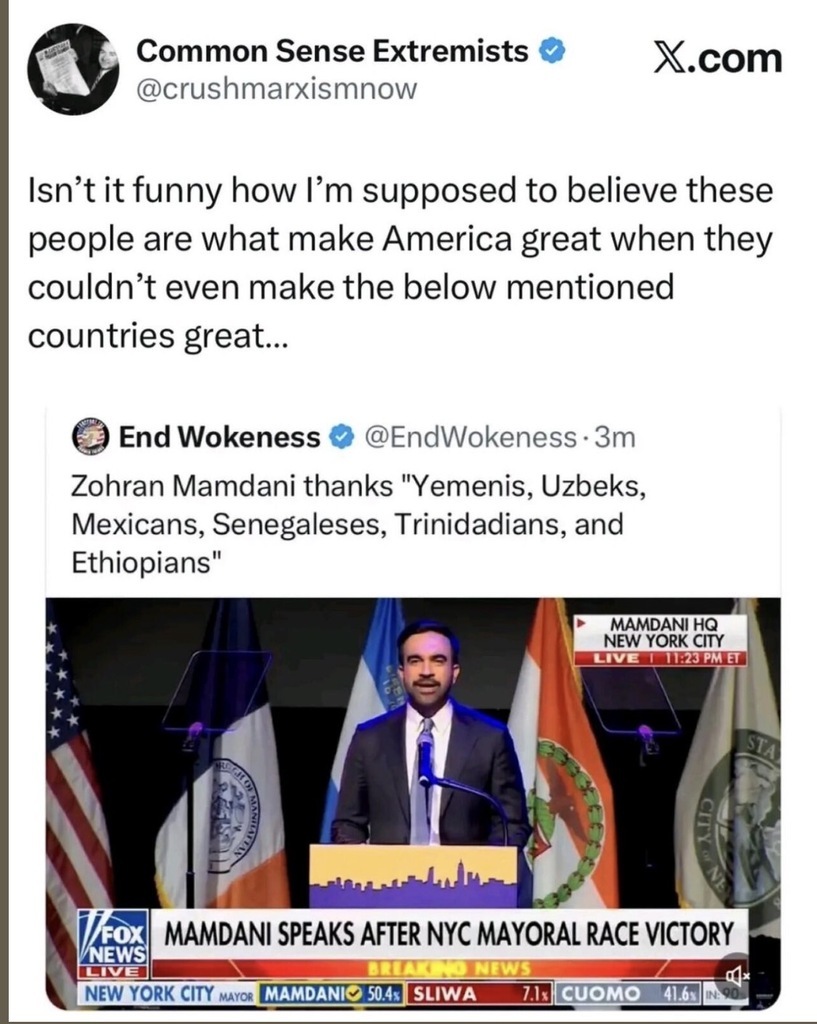Screen dimensions: 817x1024
Task: Click verified badge beside Common Sense Extremists
Action: click(x=552, y=50)
